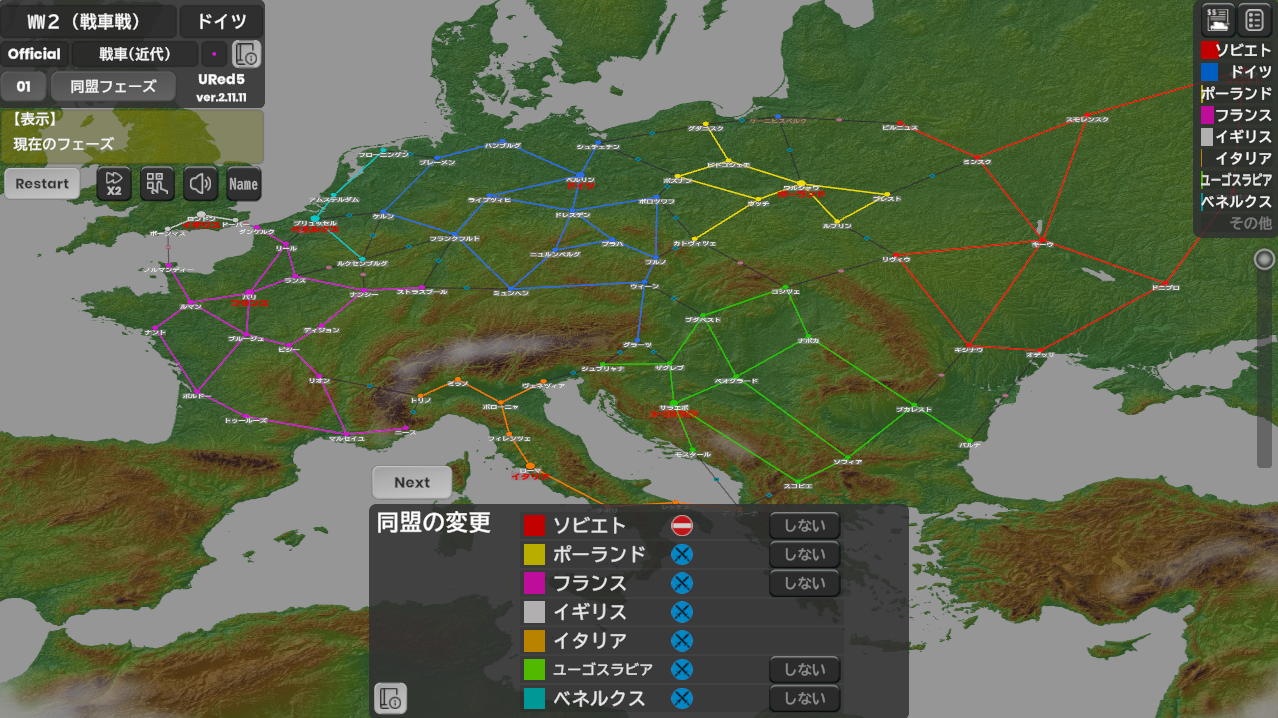Open the list view icon at top right

[x=1254, y=20]
